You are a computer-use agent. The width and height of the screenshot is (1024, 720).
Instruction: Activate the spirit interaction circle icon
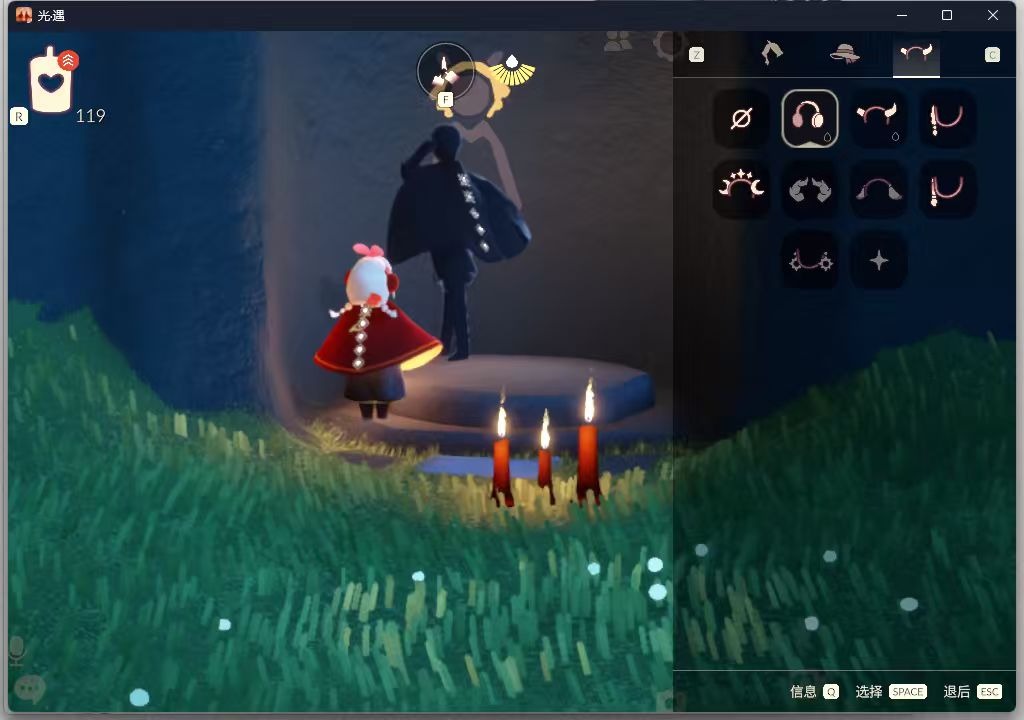click(445, 72)
